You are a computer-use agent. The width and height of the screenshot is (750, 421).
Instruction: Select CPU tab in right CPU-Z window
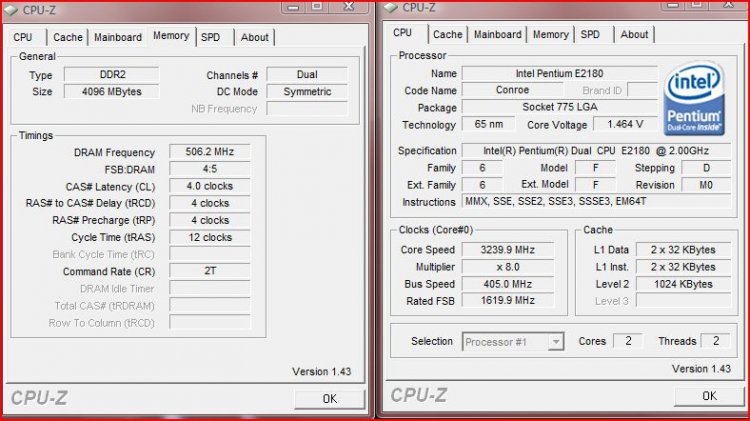pos(403,33)
